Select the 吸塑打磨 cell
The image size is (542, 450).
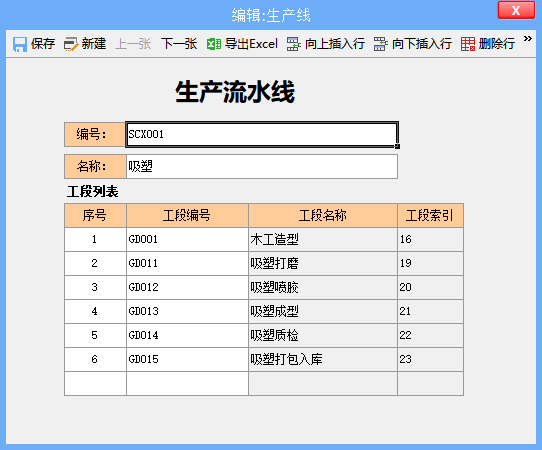coord(323,263)
